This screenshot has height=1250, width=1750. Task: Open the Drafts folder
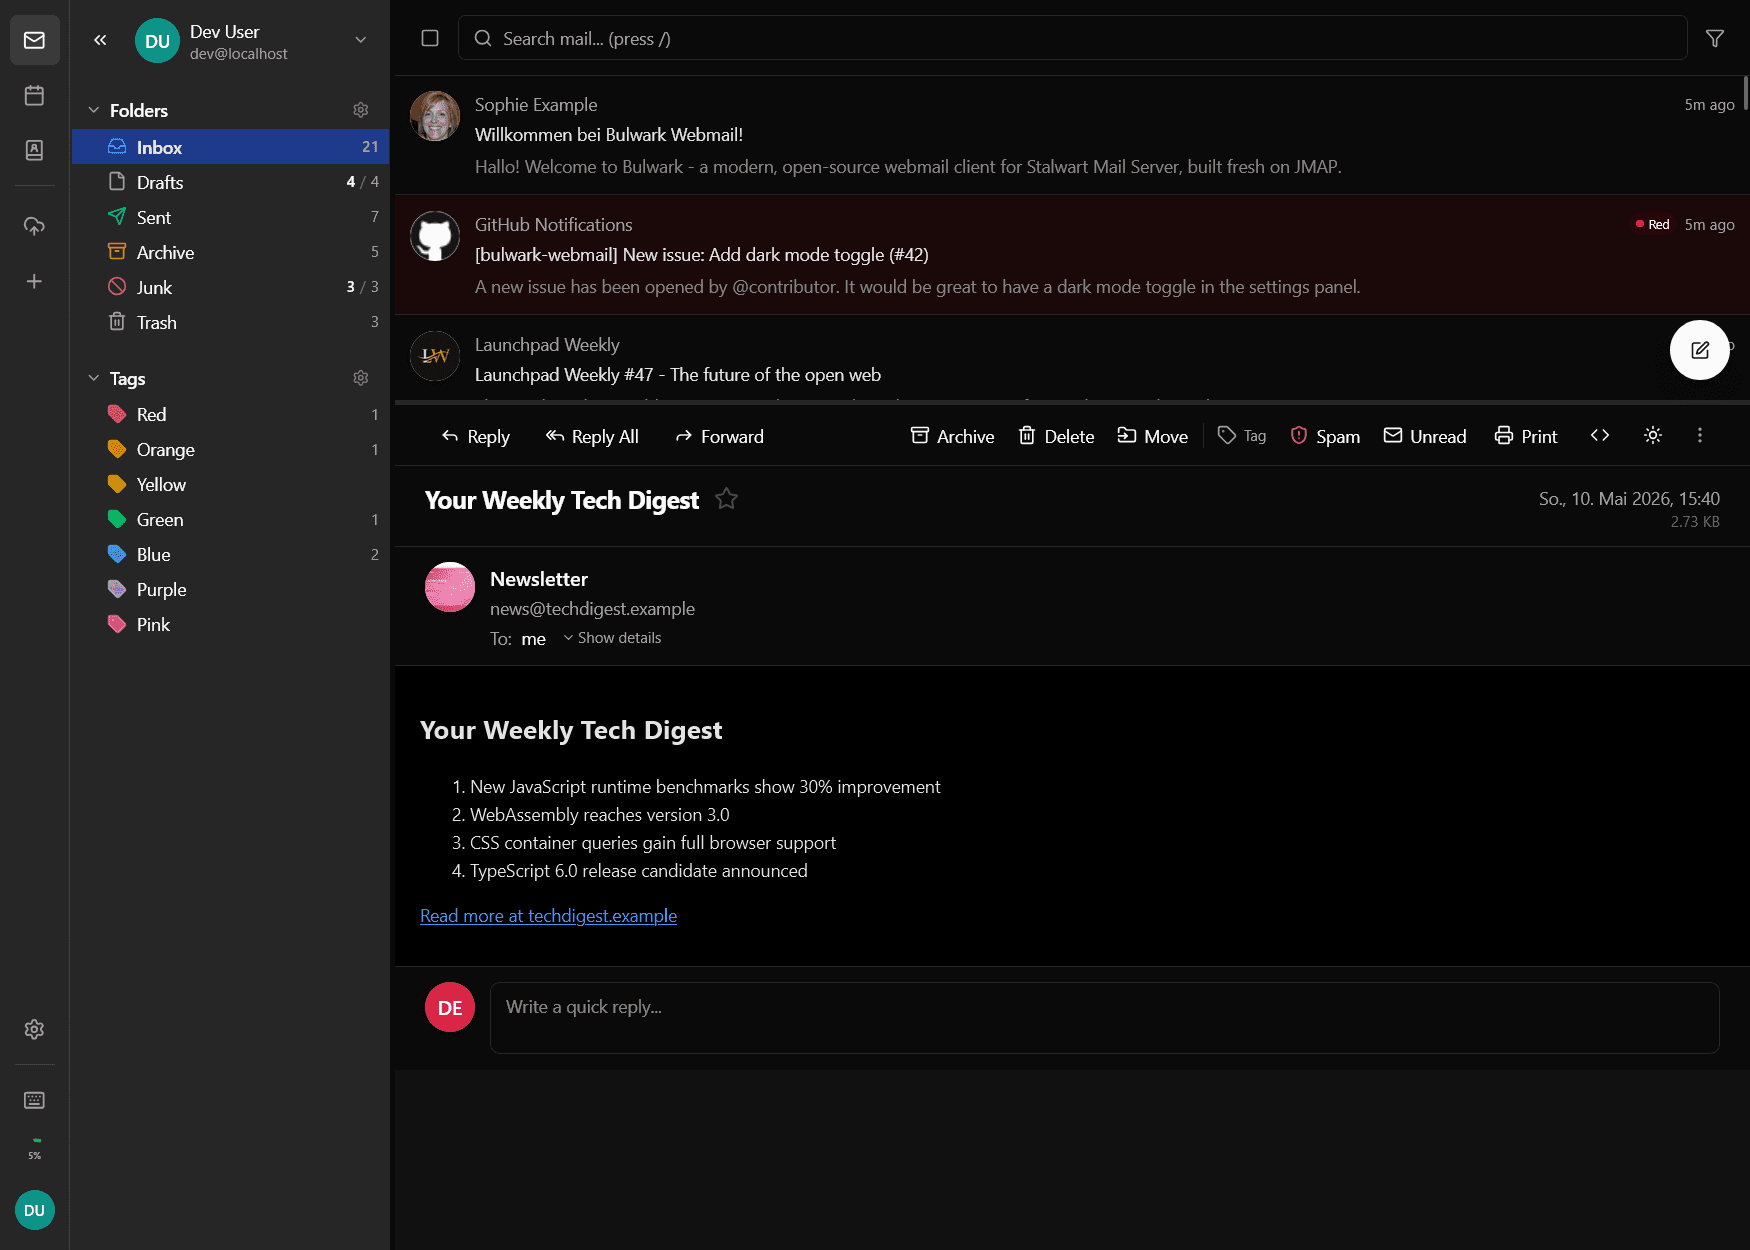[230, 182]
